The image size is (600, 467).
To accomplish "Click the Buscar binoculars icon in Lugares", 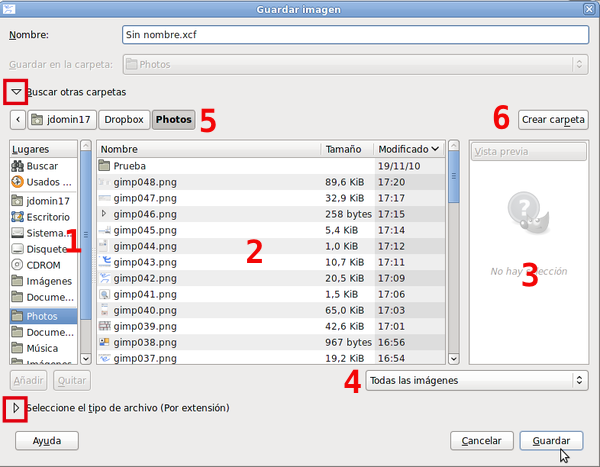I will click(x=17, y=166).
